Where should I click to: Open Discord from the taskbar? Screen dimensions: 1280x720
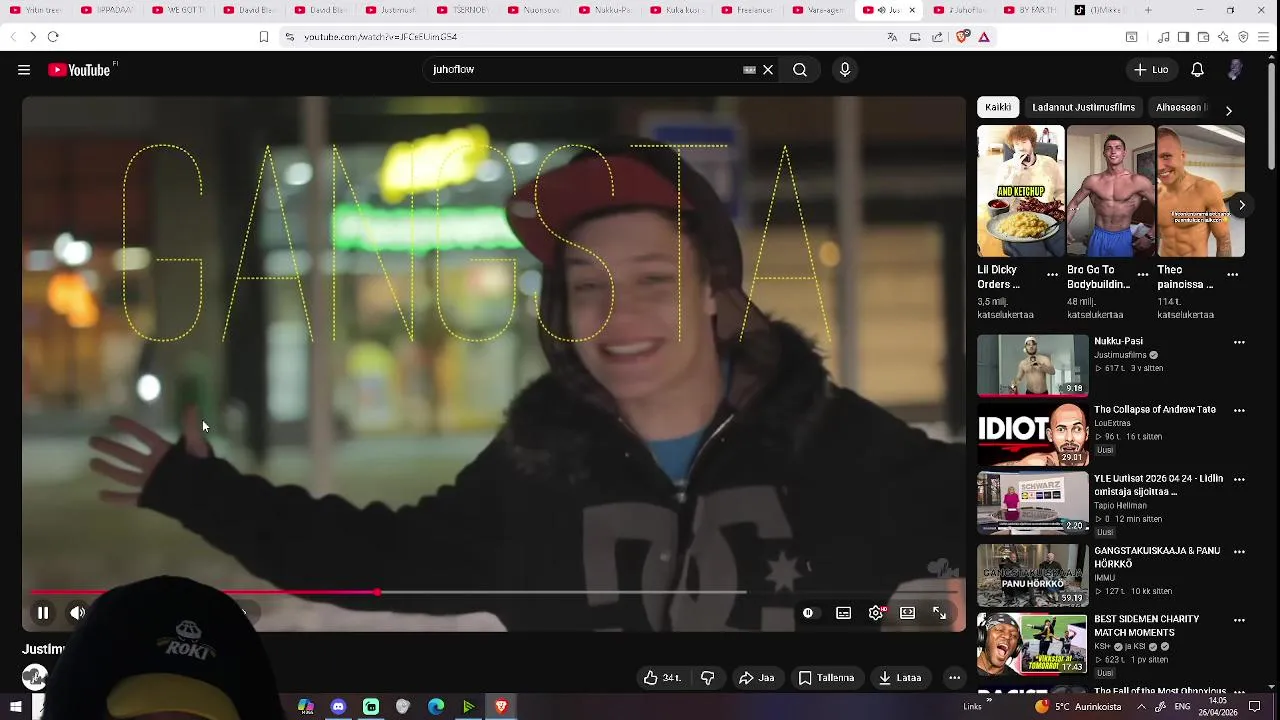click(338, 707)
